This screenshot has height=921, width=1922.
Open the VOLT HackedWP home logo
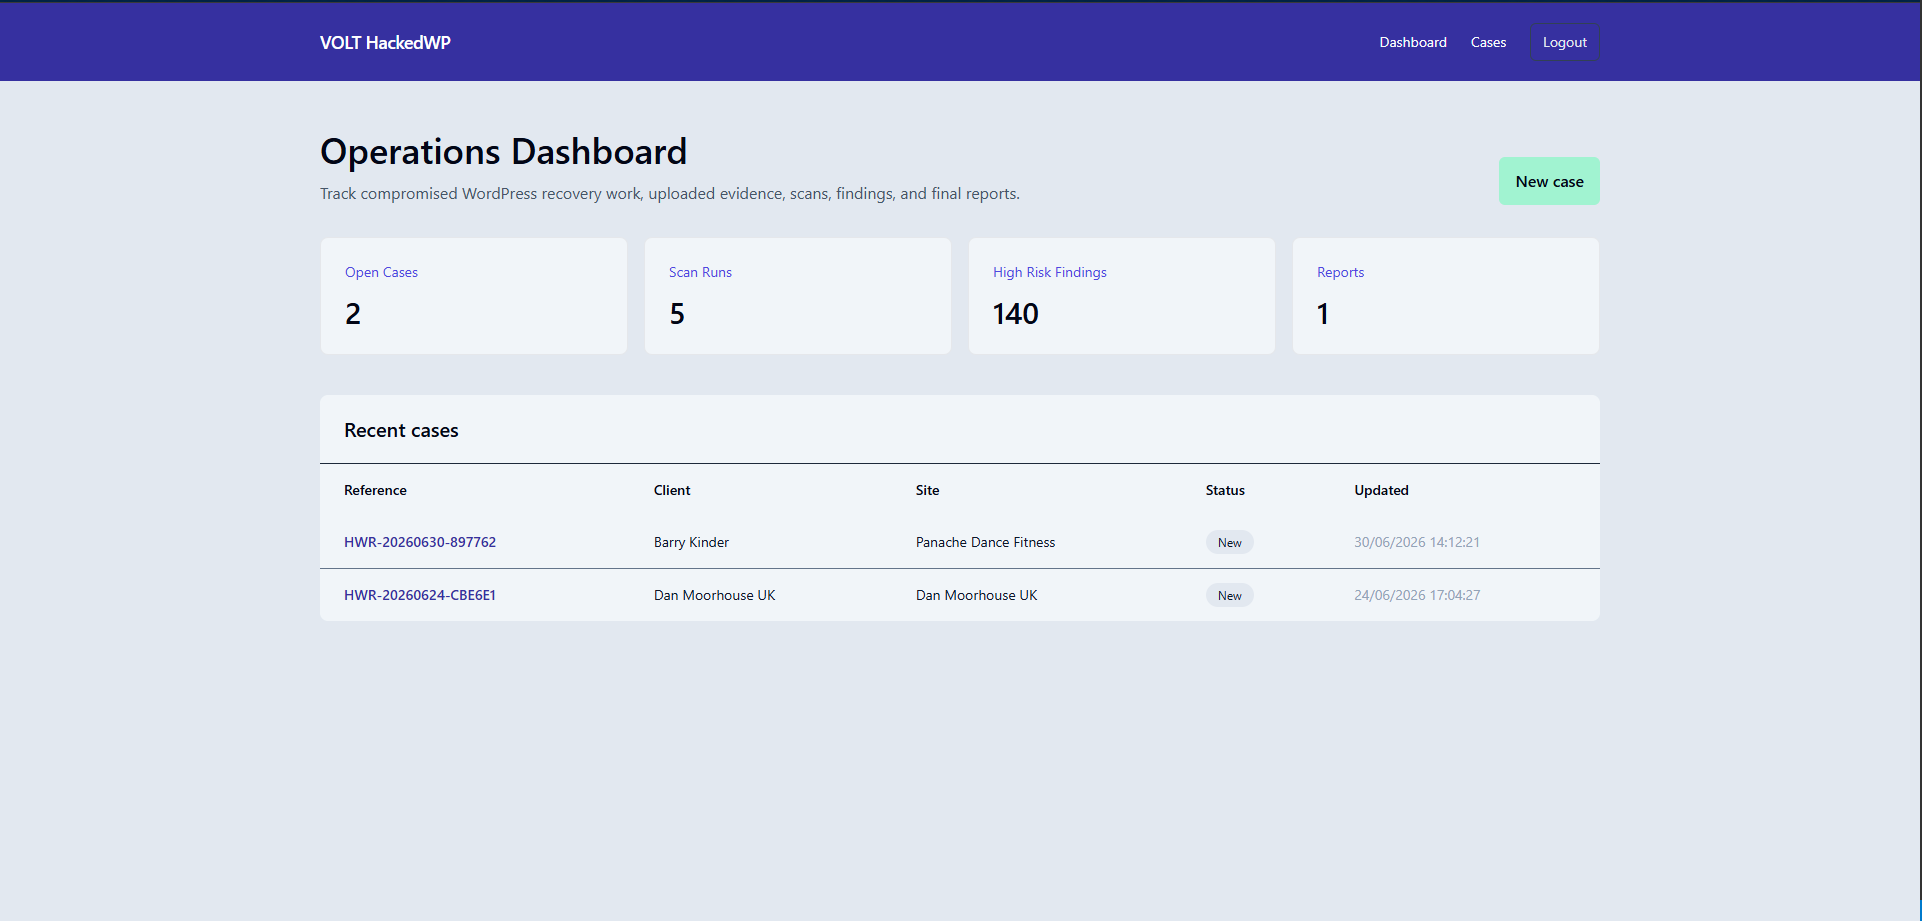pyautogui.click(x=385, y=42)
